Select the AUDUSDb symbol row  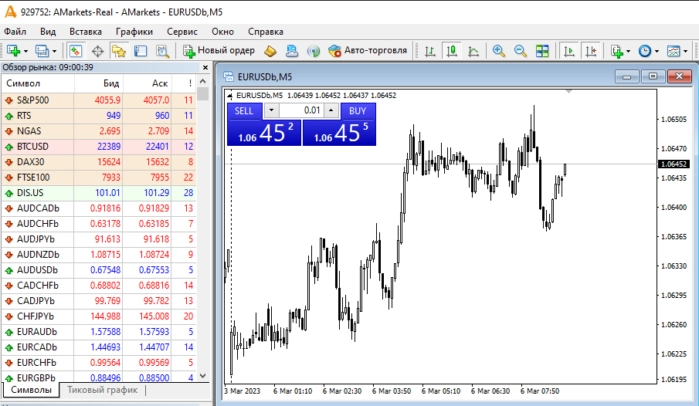[99, 270]
